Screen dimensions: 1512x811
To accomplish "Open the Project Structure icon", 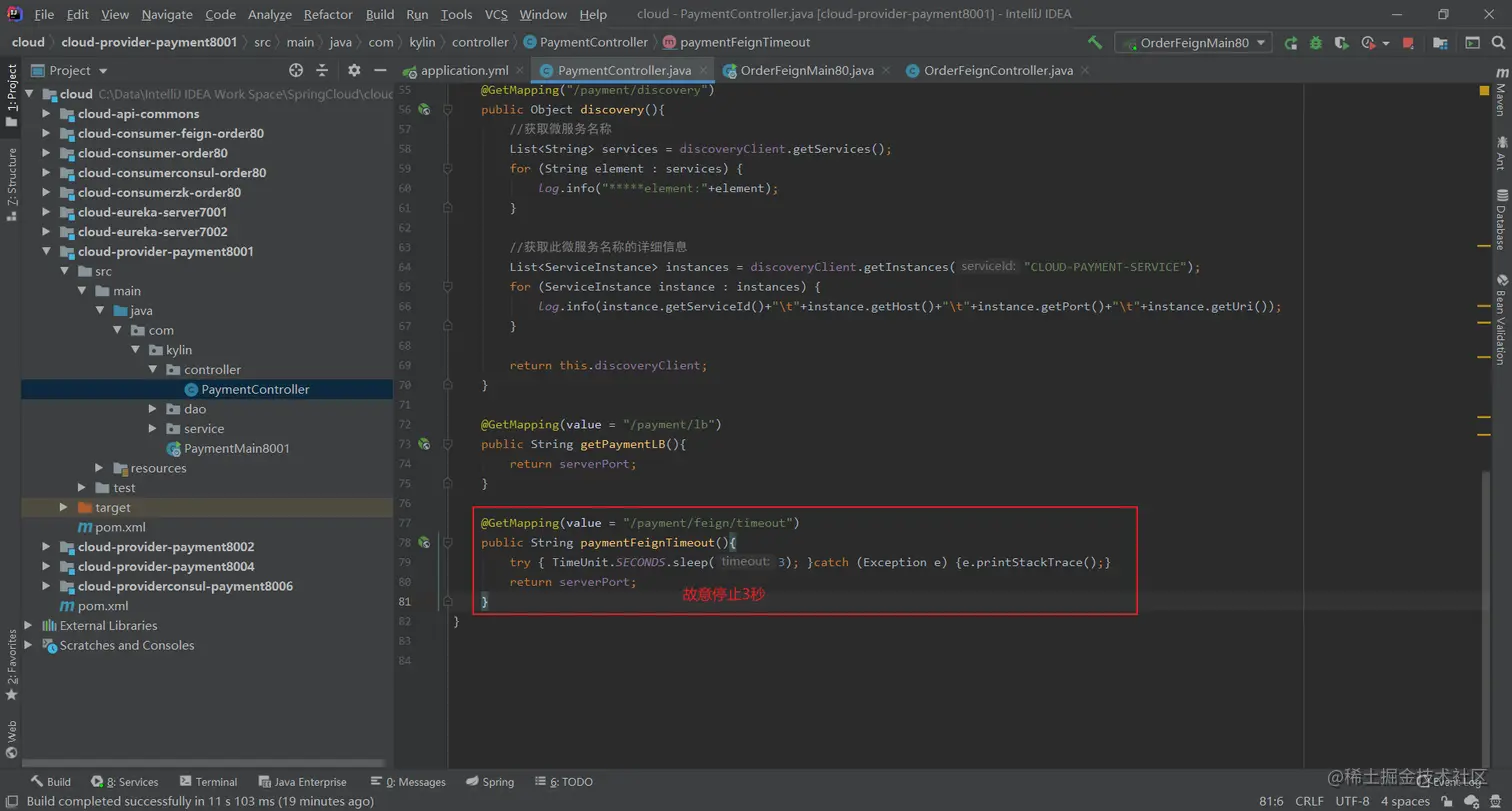I will pyautogui.click(x=1440, y=43).
